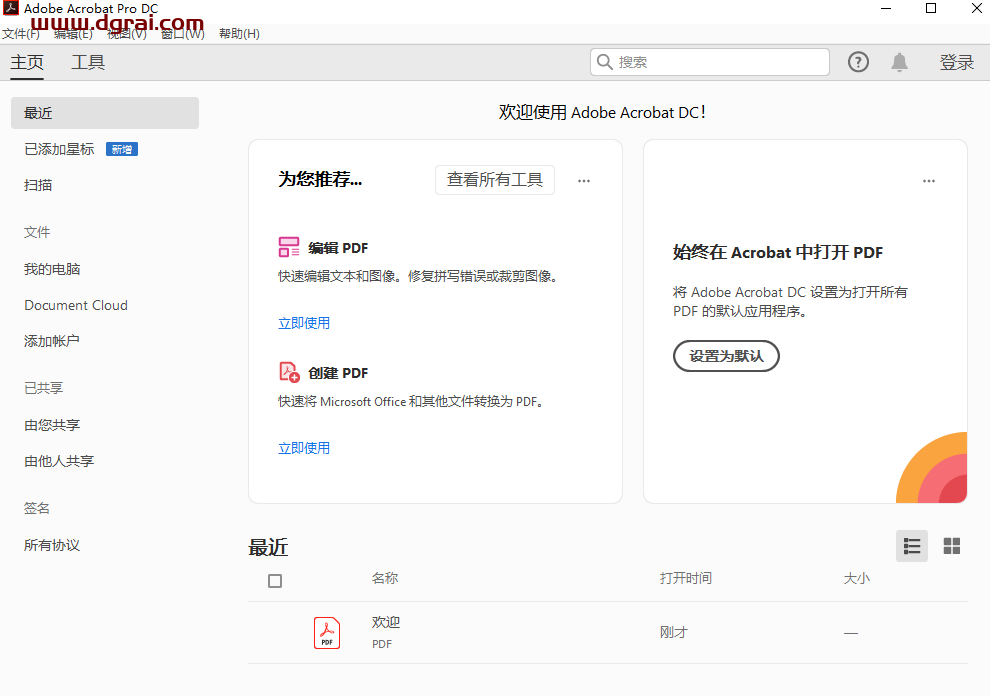Open Document Cloud in the sidebar
990x696 pixels.
point(75,304)
